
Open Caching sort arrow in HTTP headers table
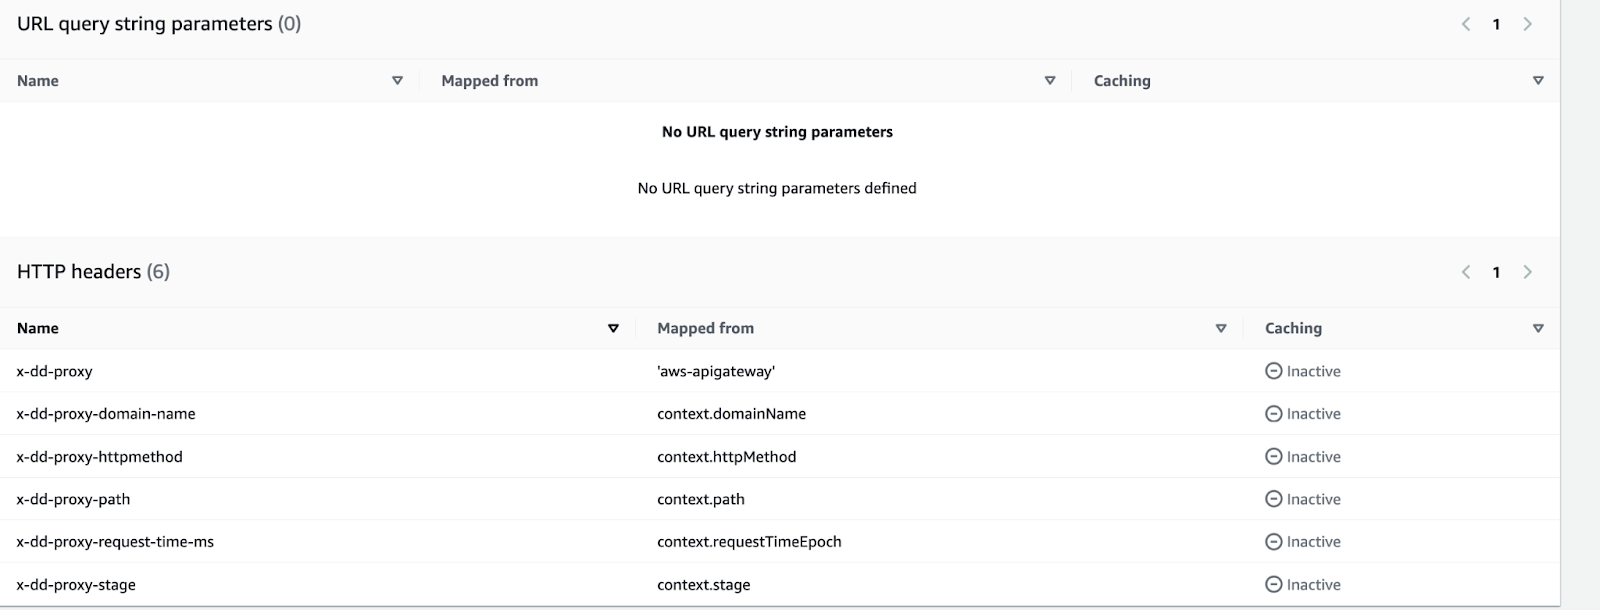(1538, 329)
